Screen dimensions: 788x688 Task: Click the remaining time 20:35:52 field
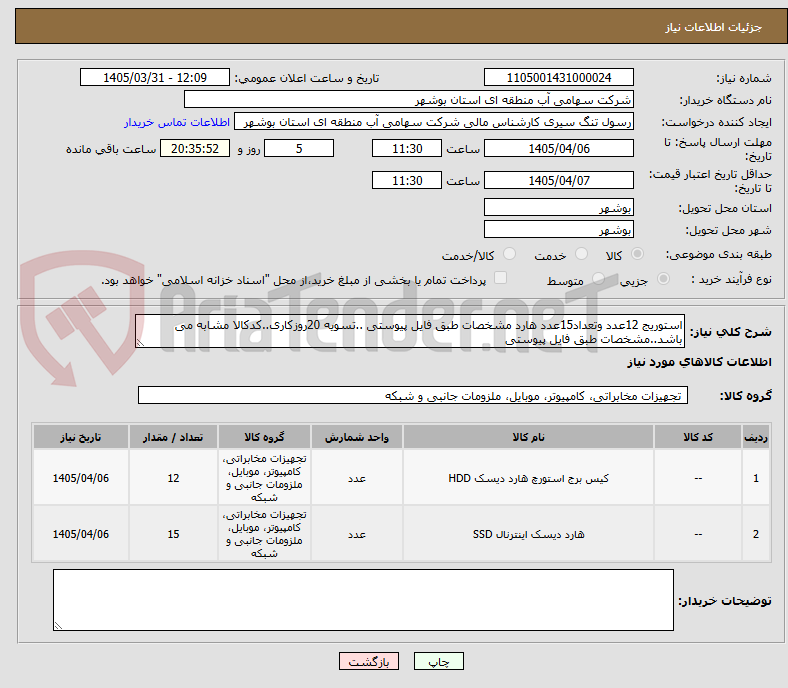tap(195, 148)
